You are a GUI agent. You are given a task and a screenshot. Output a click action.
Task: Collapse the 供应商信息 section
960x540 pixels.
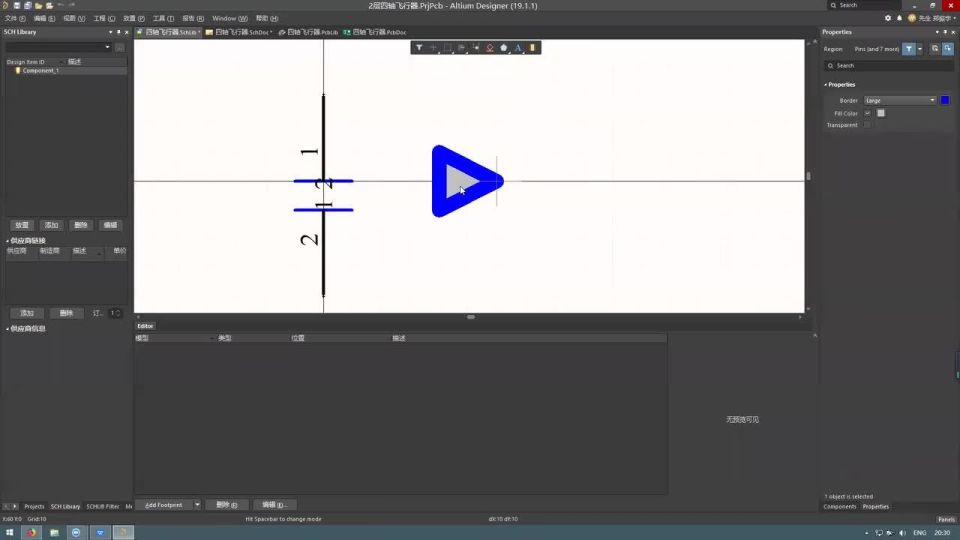(7, 329)
